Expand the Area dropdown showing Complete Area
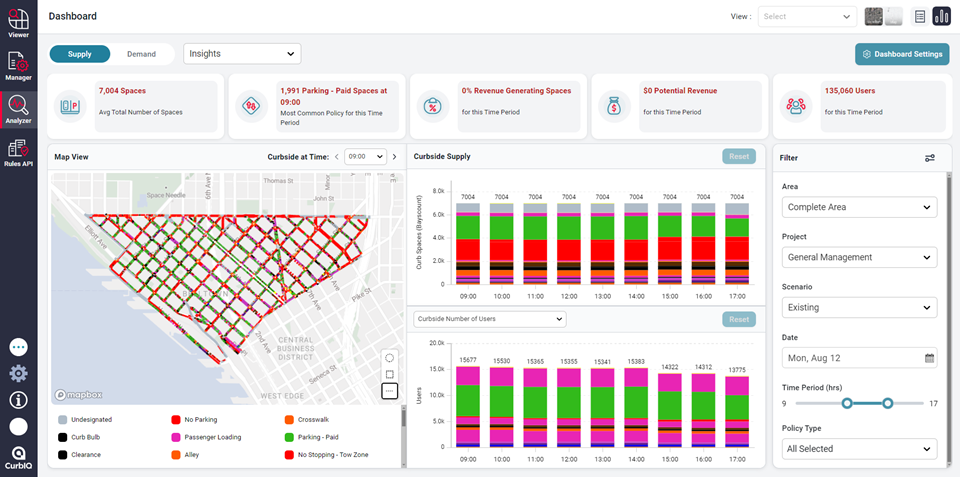 pyautogui.click(x=860, y=208)
